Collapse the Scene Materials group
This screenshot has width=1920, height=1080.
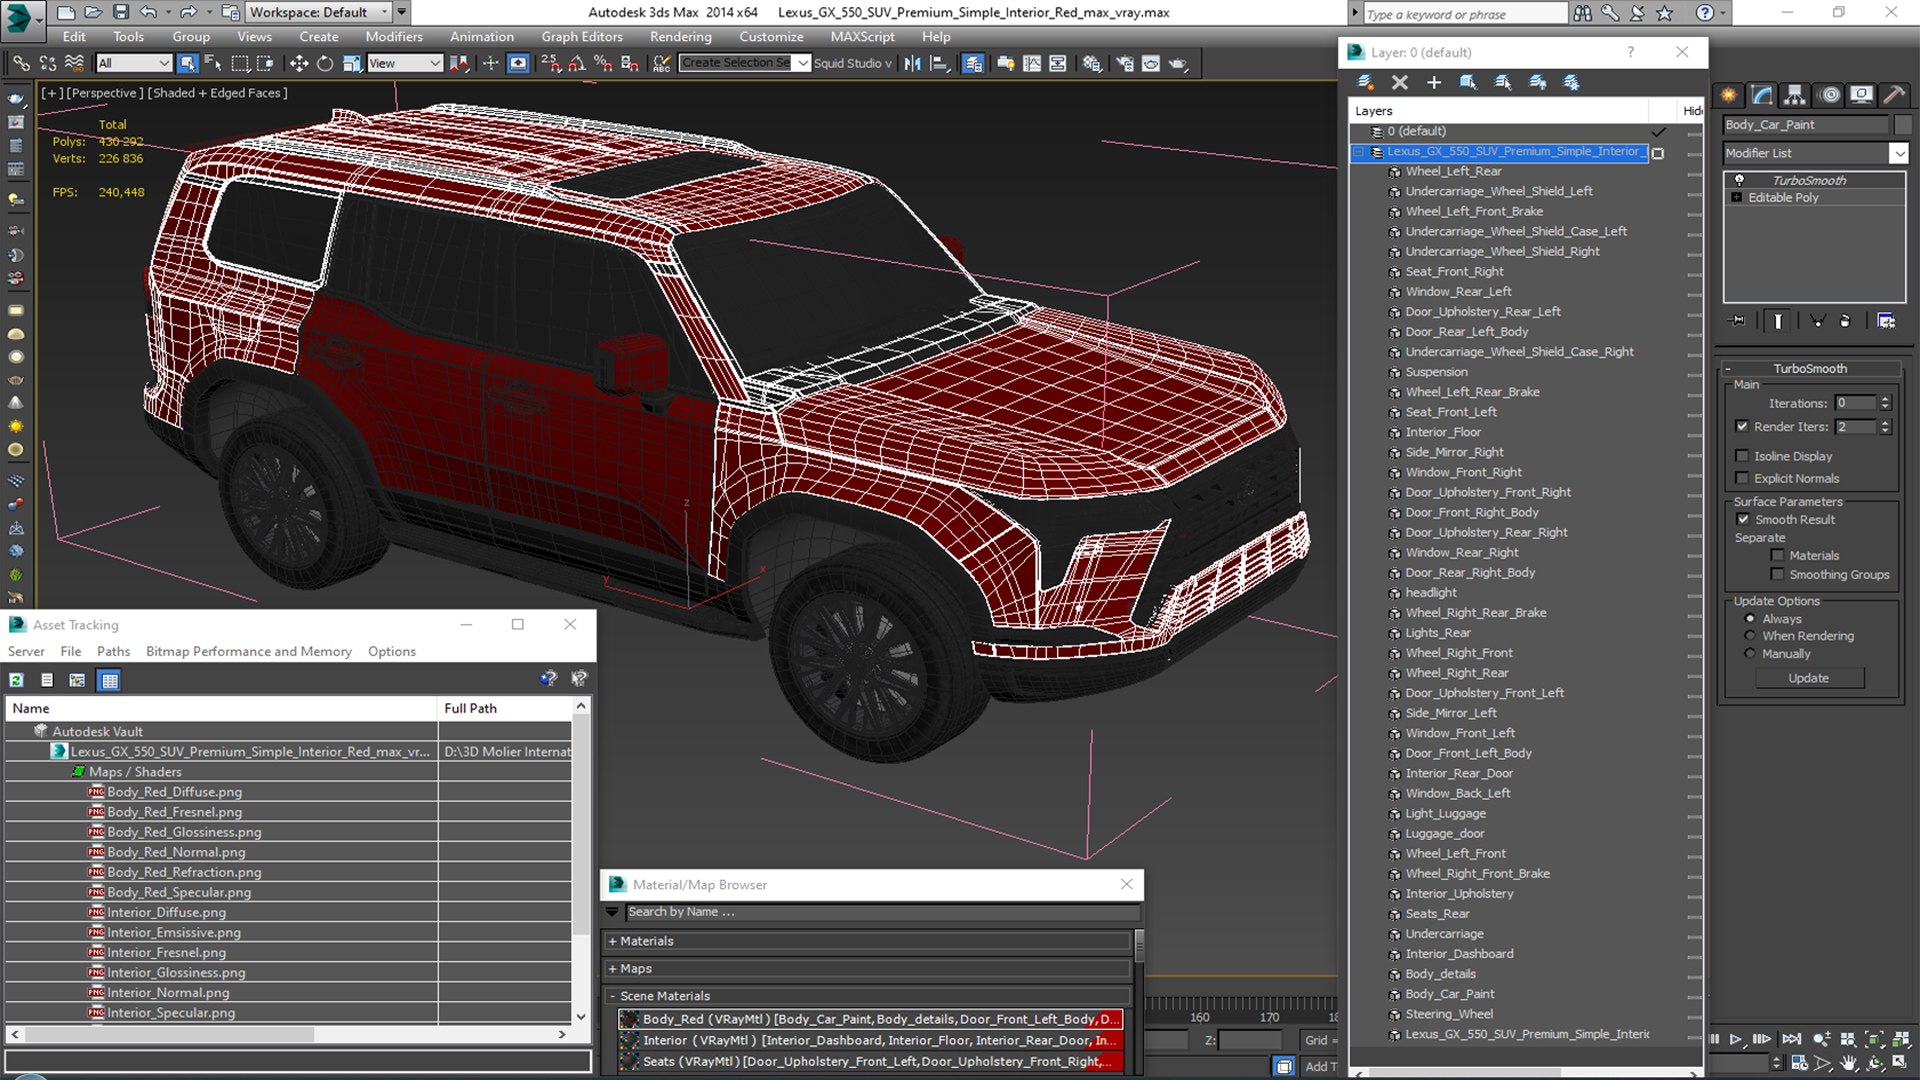[x=612, y=996]
